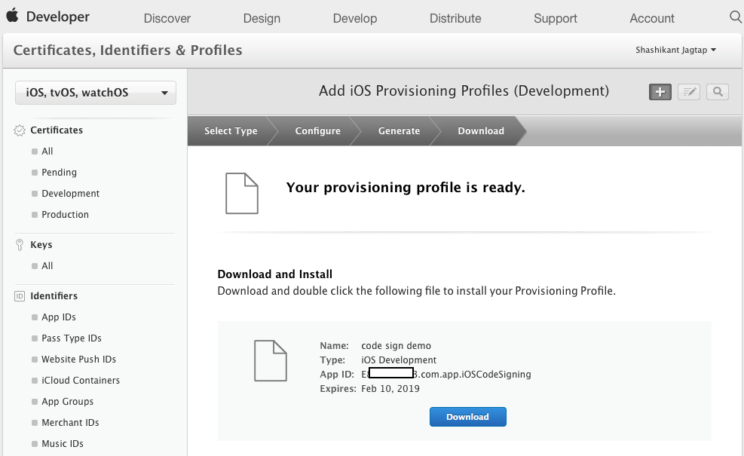The height and width of the screenshot is (456, 744).
Task: Expand the Shashikant Jagtap account menu
Action: pos(676,50)
